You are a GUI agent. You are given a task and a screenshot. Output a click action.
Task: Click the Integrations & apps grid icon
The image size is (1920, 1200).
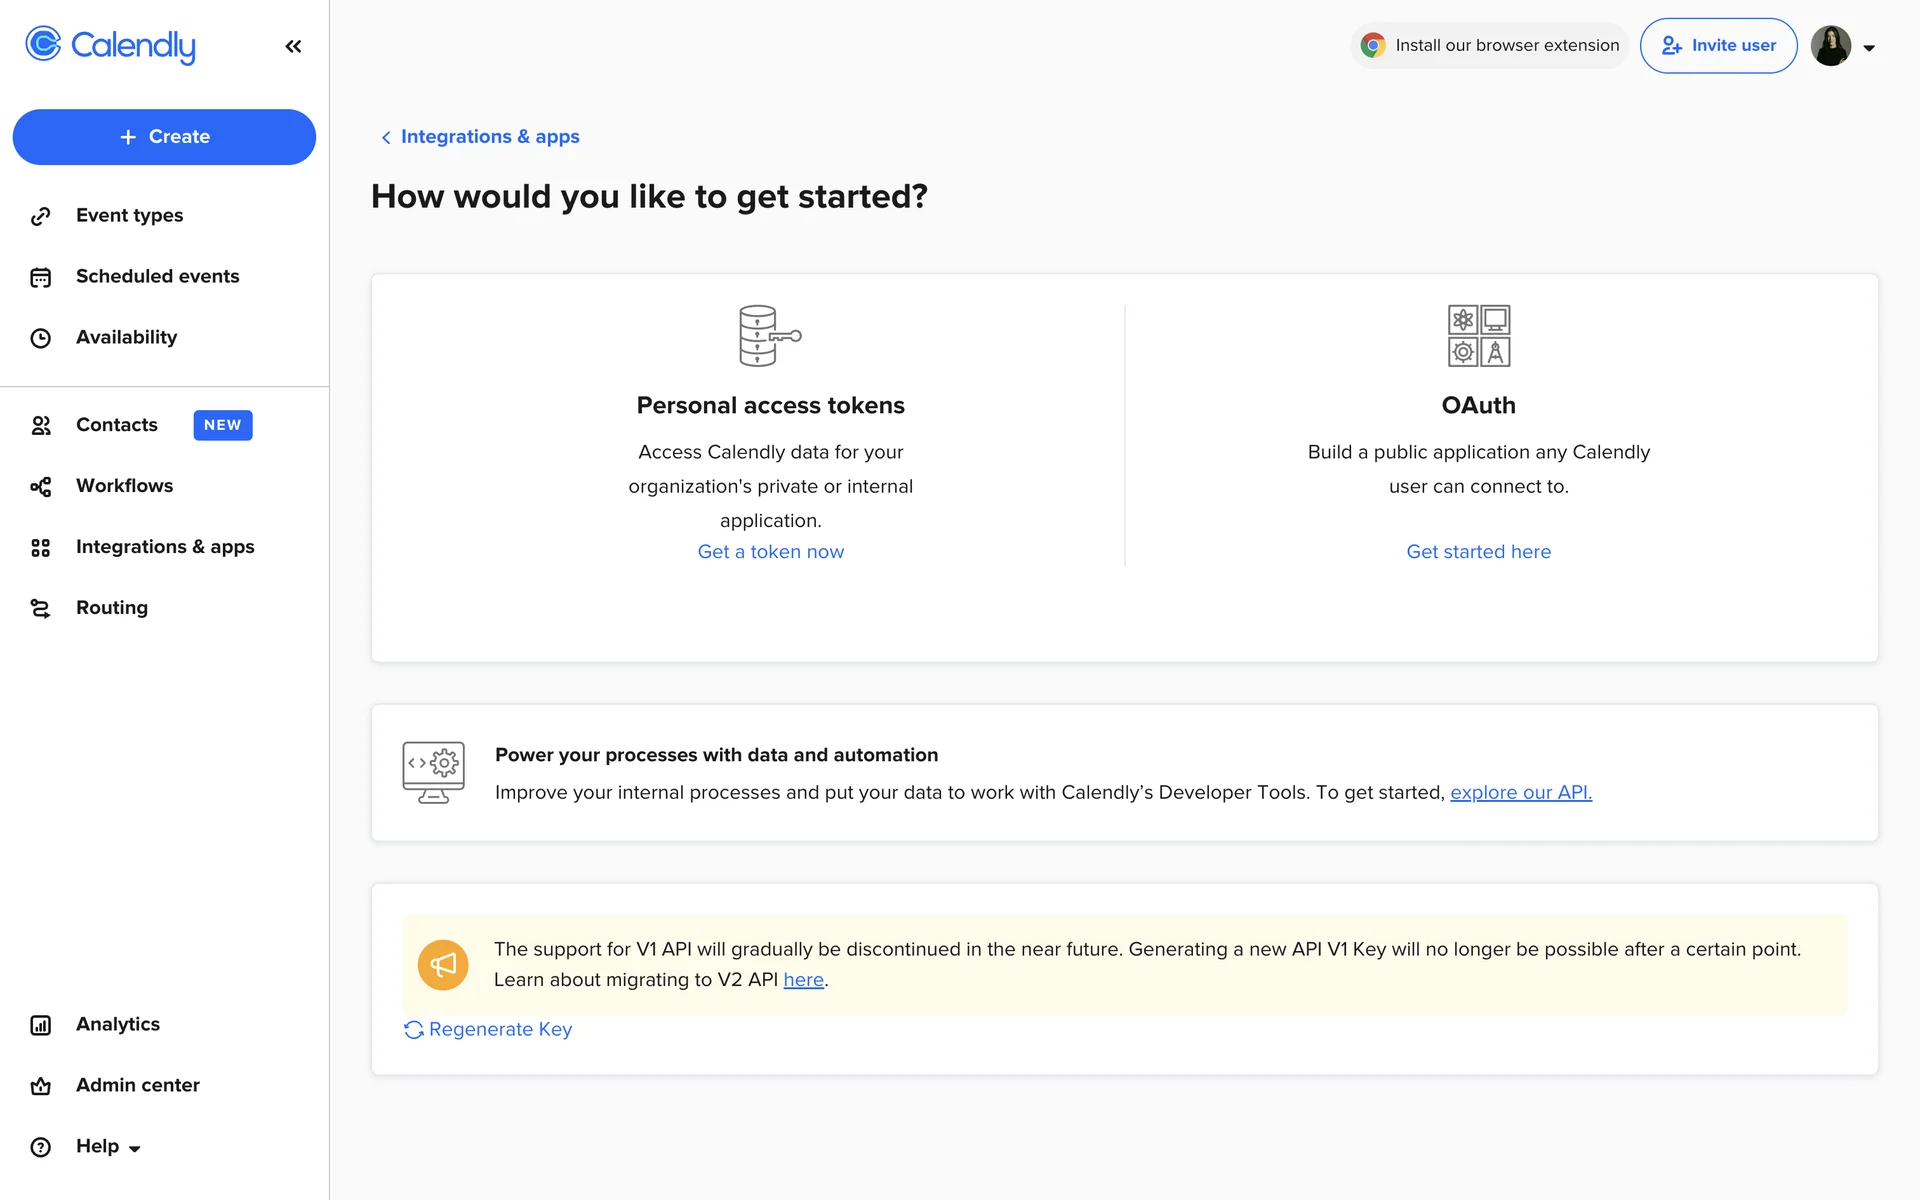[41, 548]
